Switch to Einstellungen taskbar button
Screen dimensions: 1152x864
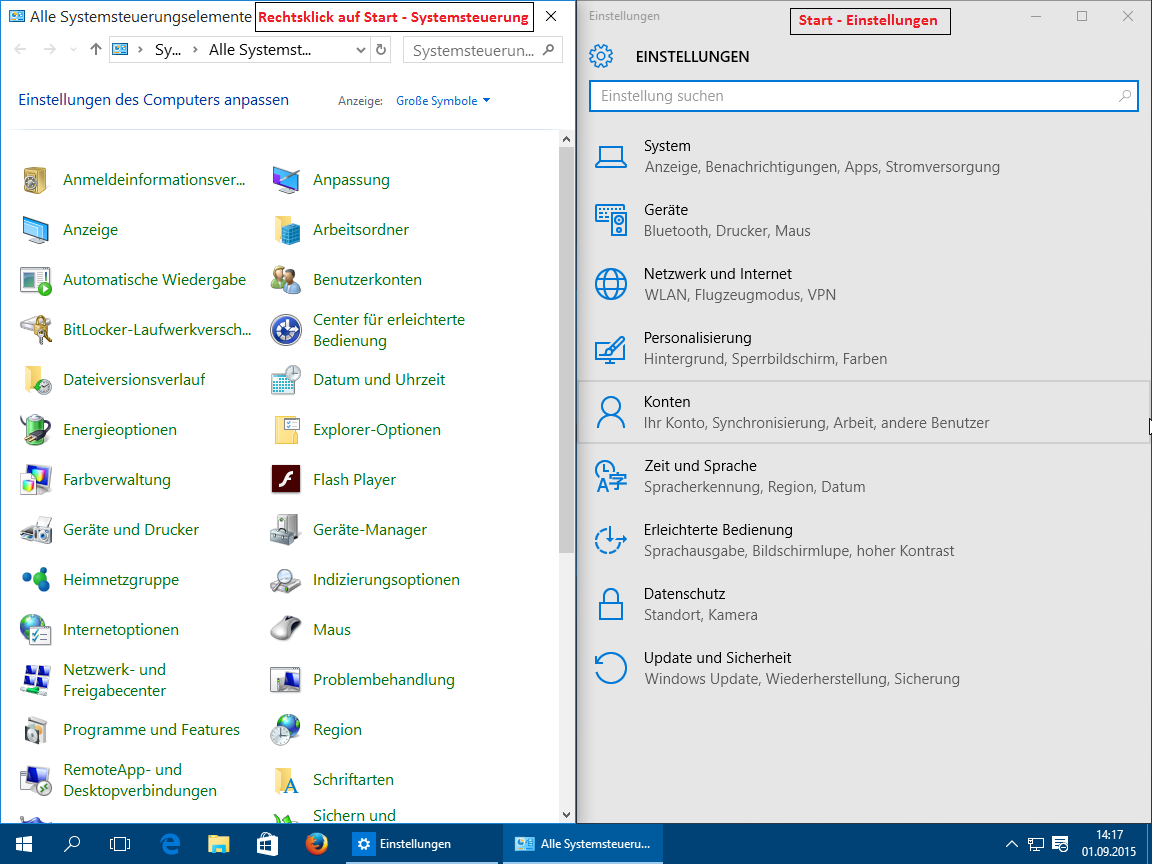pyautogui.click(x=423, y=844)
